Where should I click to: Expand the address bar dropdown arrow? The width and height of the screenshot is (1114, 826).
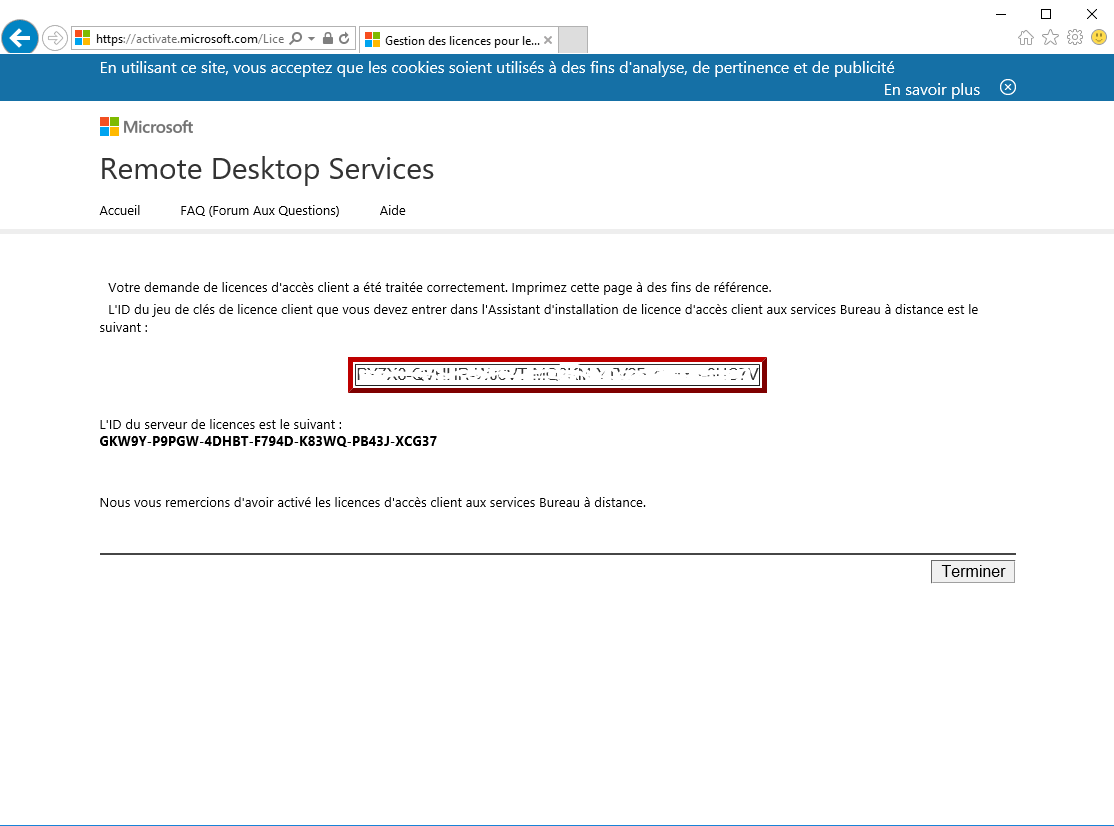click(311, 38)
